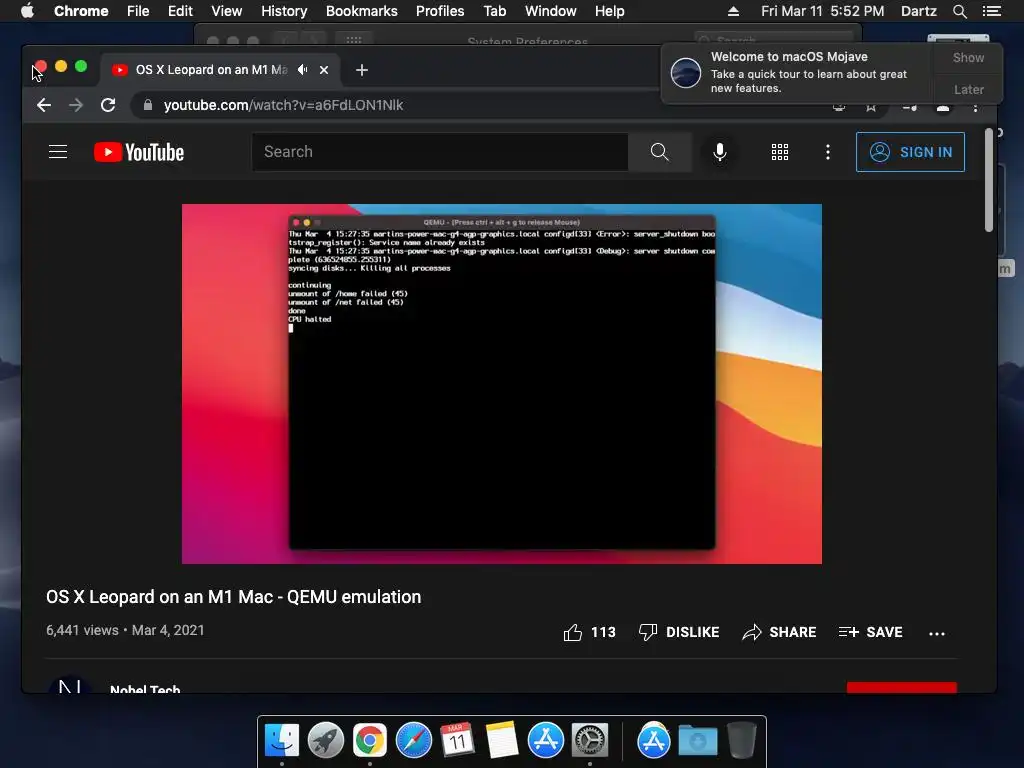Open Safari from the Dock
Viewport: 1024px width, 768px height.
tap(414, 741)
